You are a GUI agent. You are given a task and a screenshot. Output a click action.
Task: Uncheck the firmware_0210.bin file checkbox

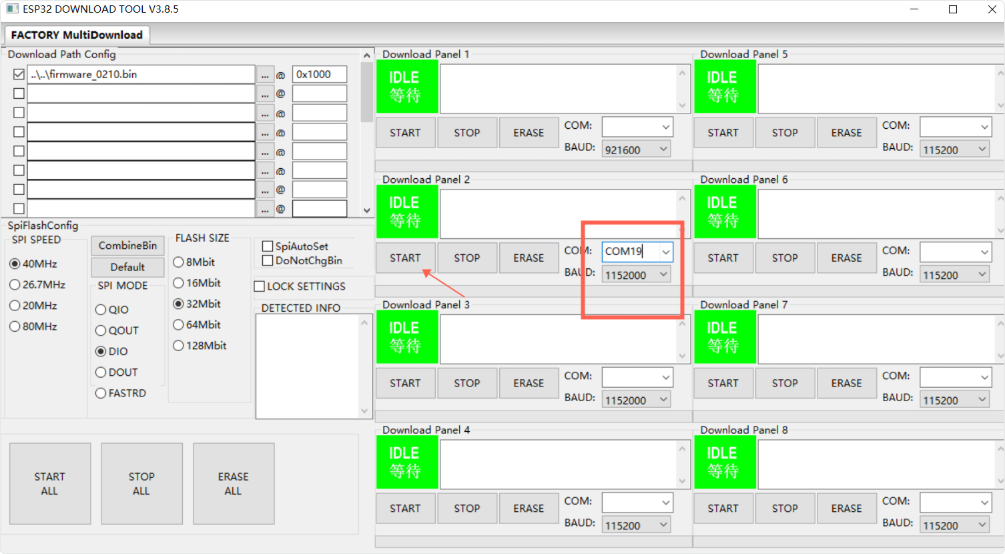(19, 74)
